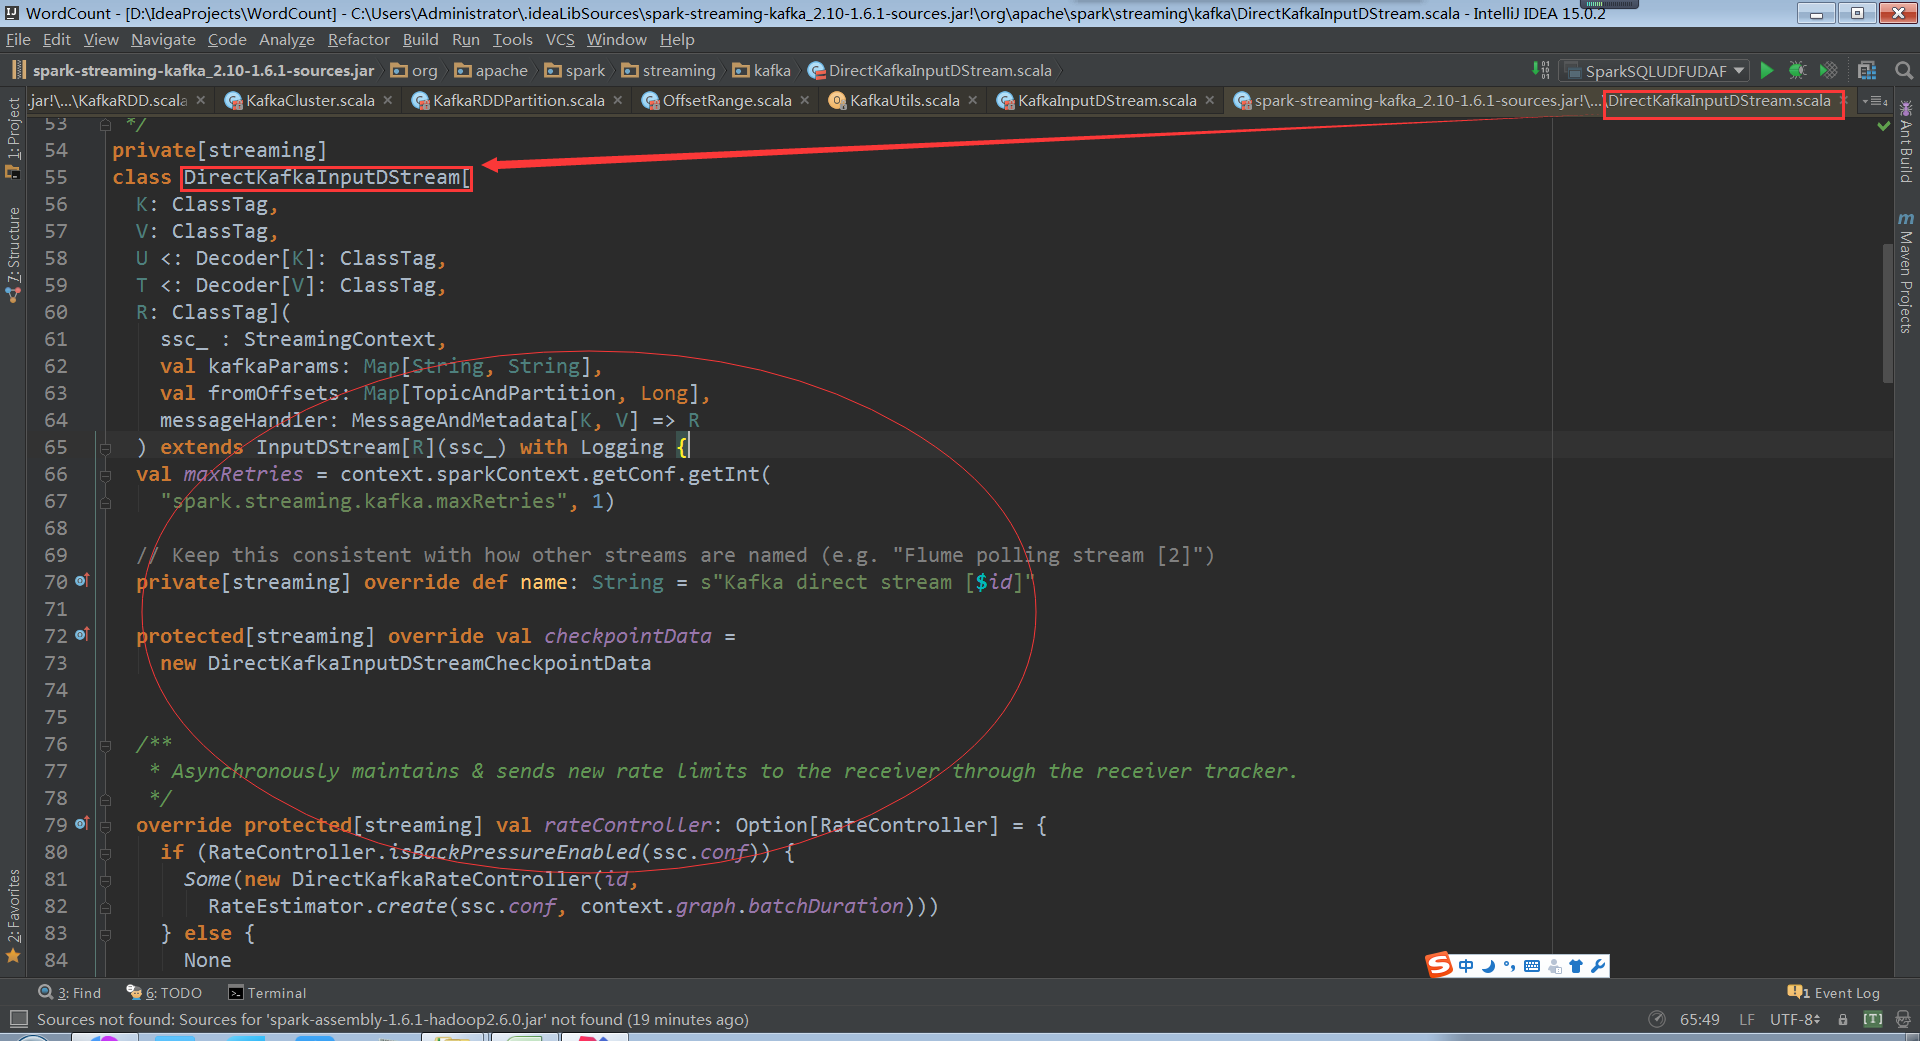The image size is (1920, 1041).
Task: Click the tool window quick access button
Action: tap(18, 1019)
